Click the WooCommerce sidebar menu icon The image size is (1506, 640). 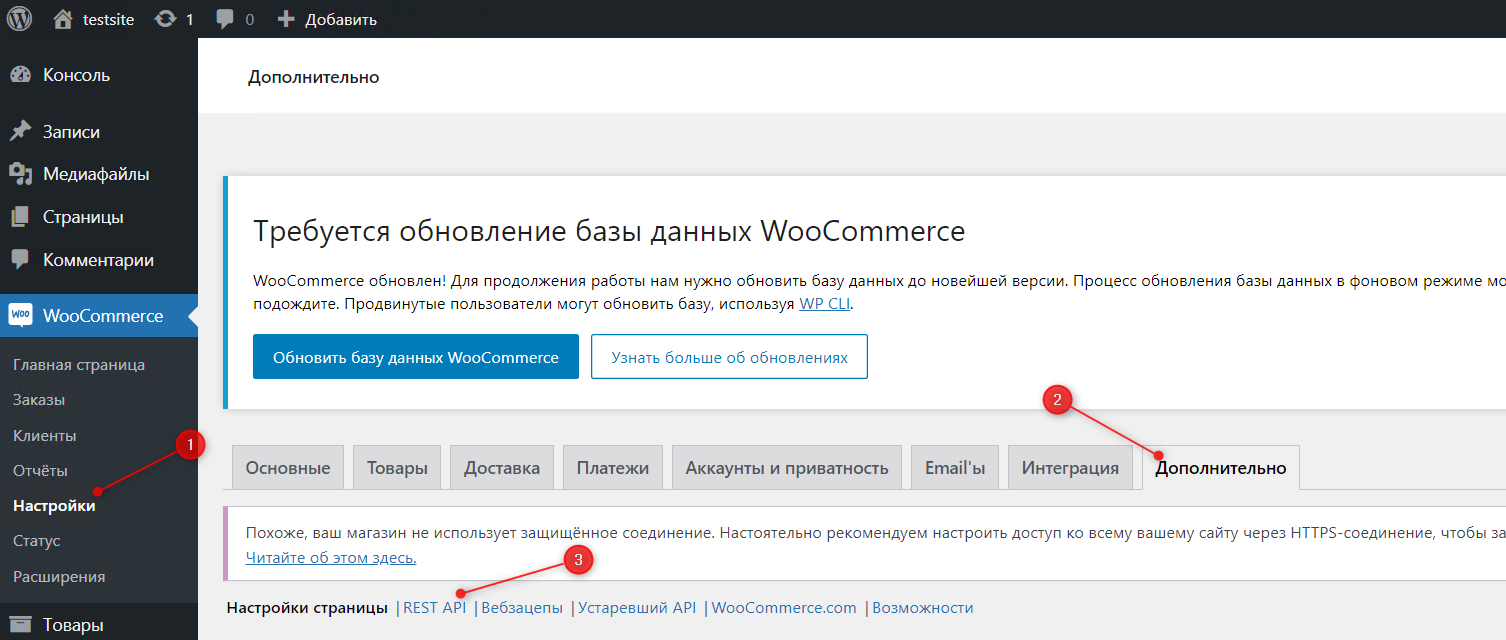pos(21,316)
